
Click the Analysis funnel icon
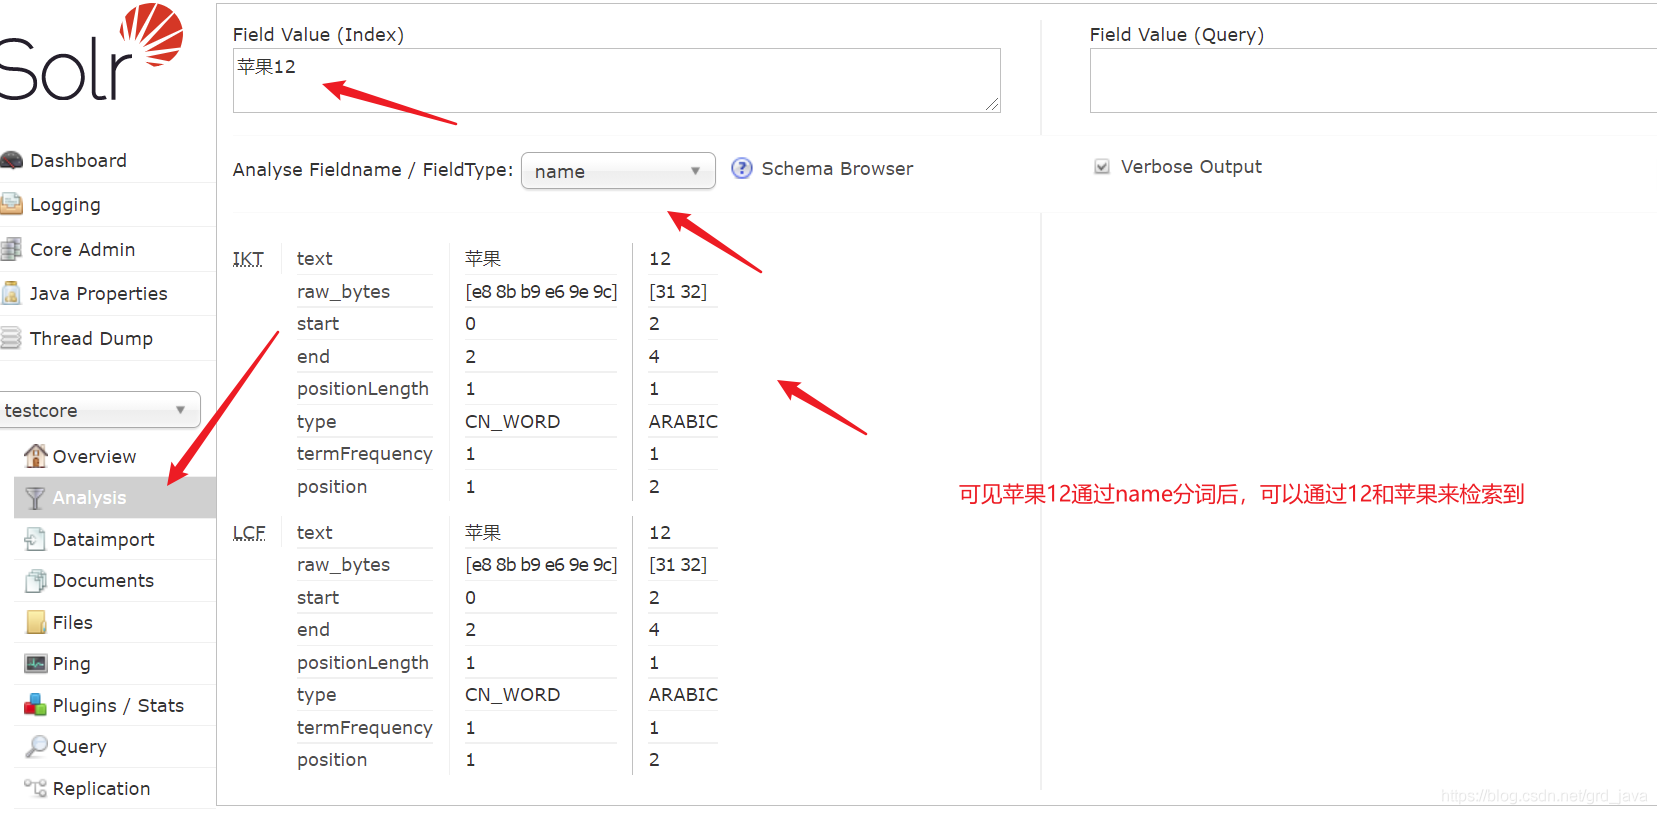point(36,498)
